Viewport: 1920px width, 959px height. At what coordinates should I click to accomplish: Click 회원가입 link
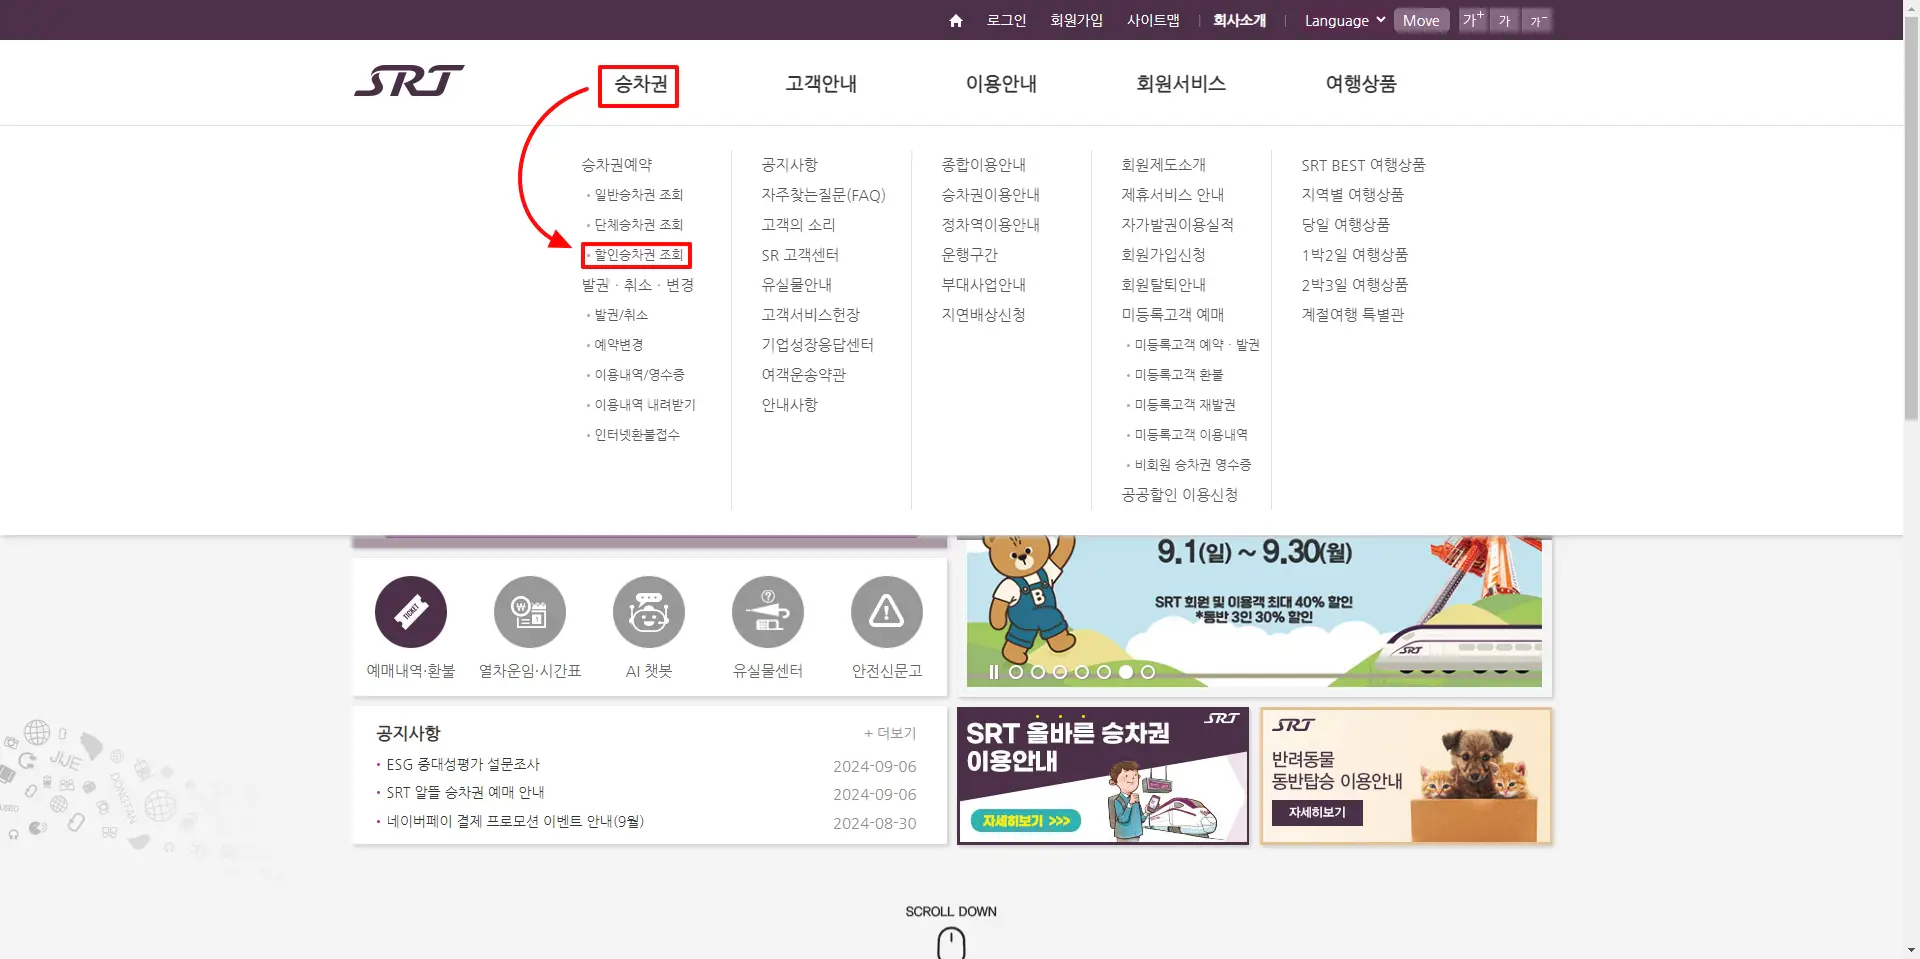pyautogui.click(x=1077, y=20)
